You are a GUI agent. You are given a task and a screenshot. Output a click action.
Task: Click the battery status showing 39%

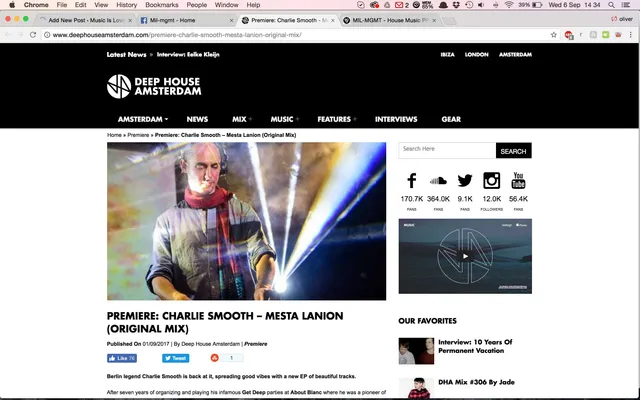pyautogui.click(x=530, y=5)
